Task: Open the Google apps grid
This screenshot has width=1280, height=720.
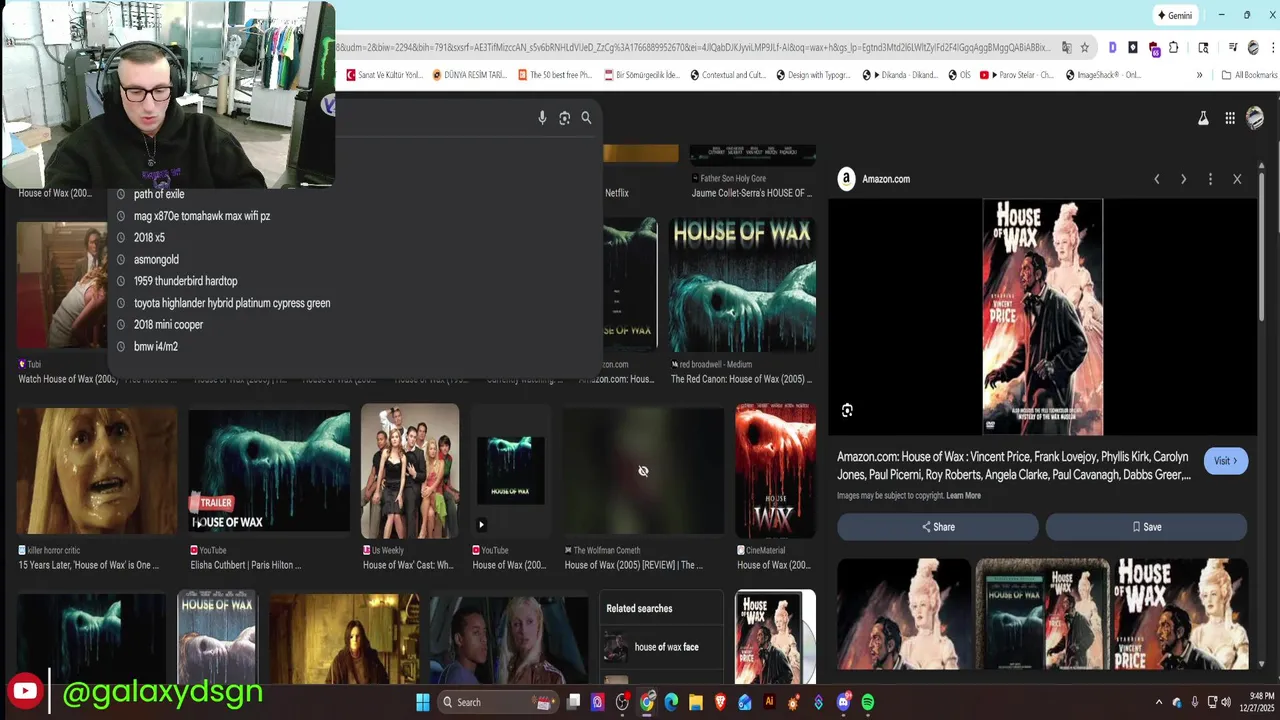Action: [x=1230, y=118]
